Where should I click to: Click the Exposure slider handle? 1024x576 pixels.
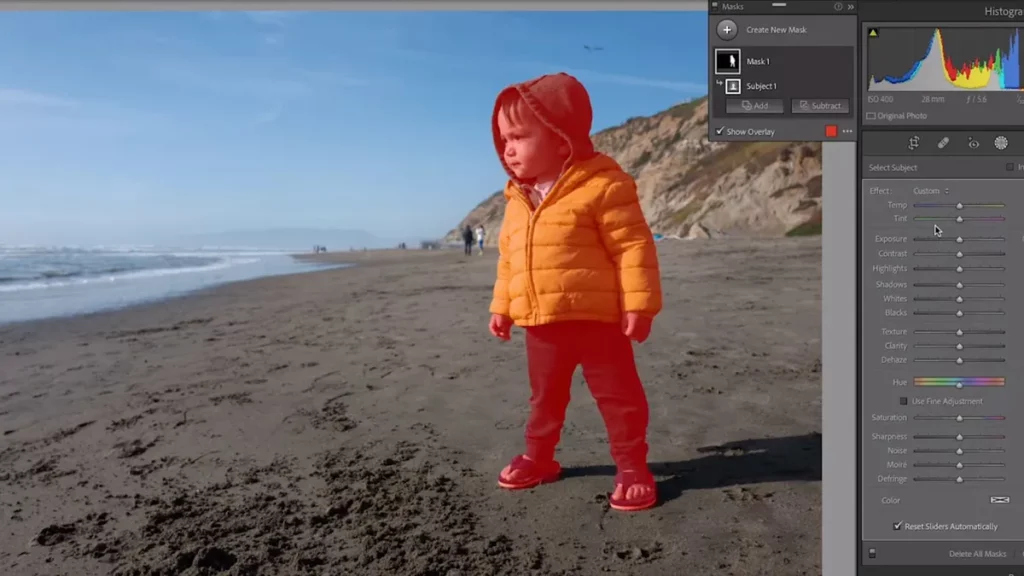[x=959, y=240]
